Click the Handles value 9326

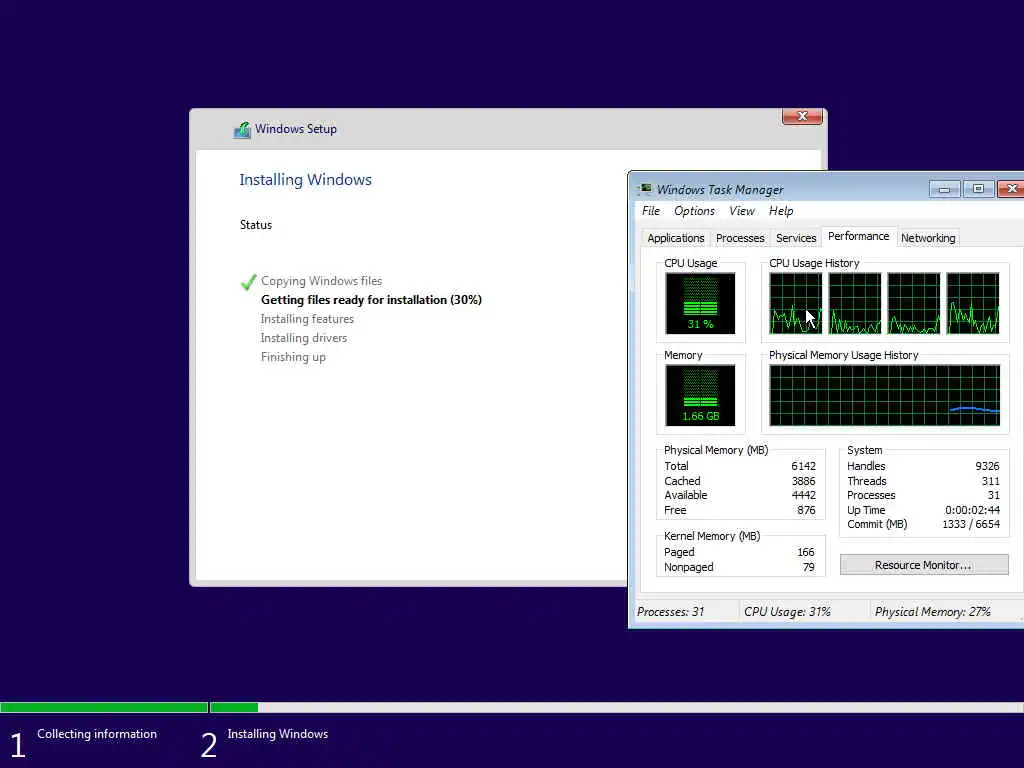click(x=987, y=466)
